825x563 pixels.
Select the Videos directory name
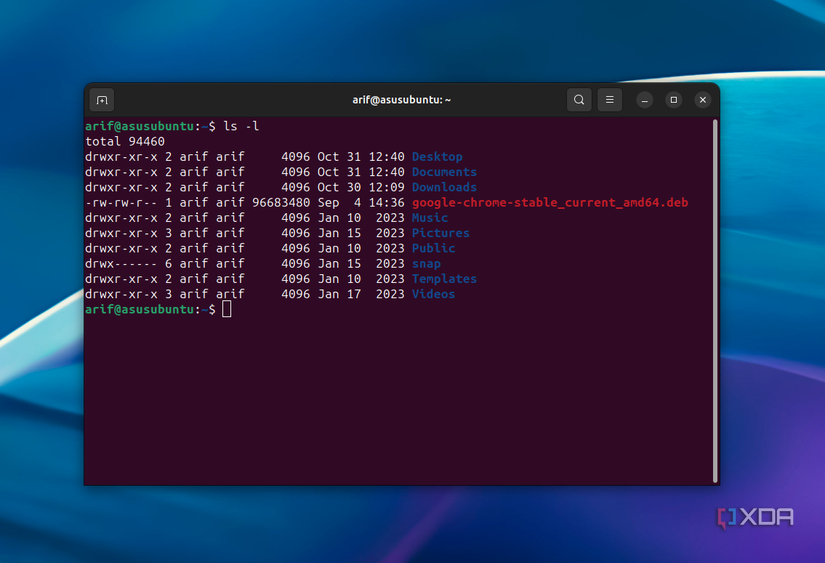point(434,294)
